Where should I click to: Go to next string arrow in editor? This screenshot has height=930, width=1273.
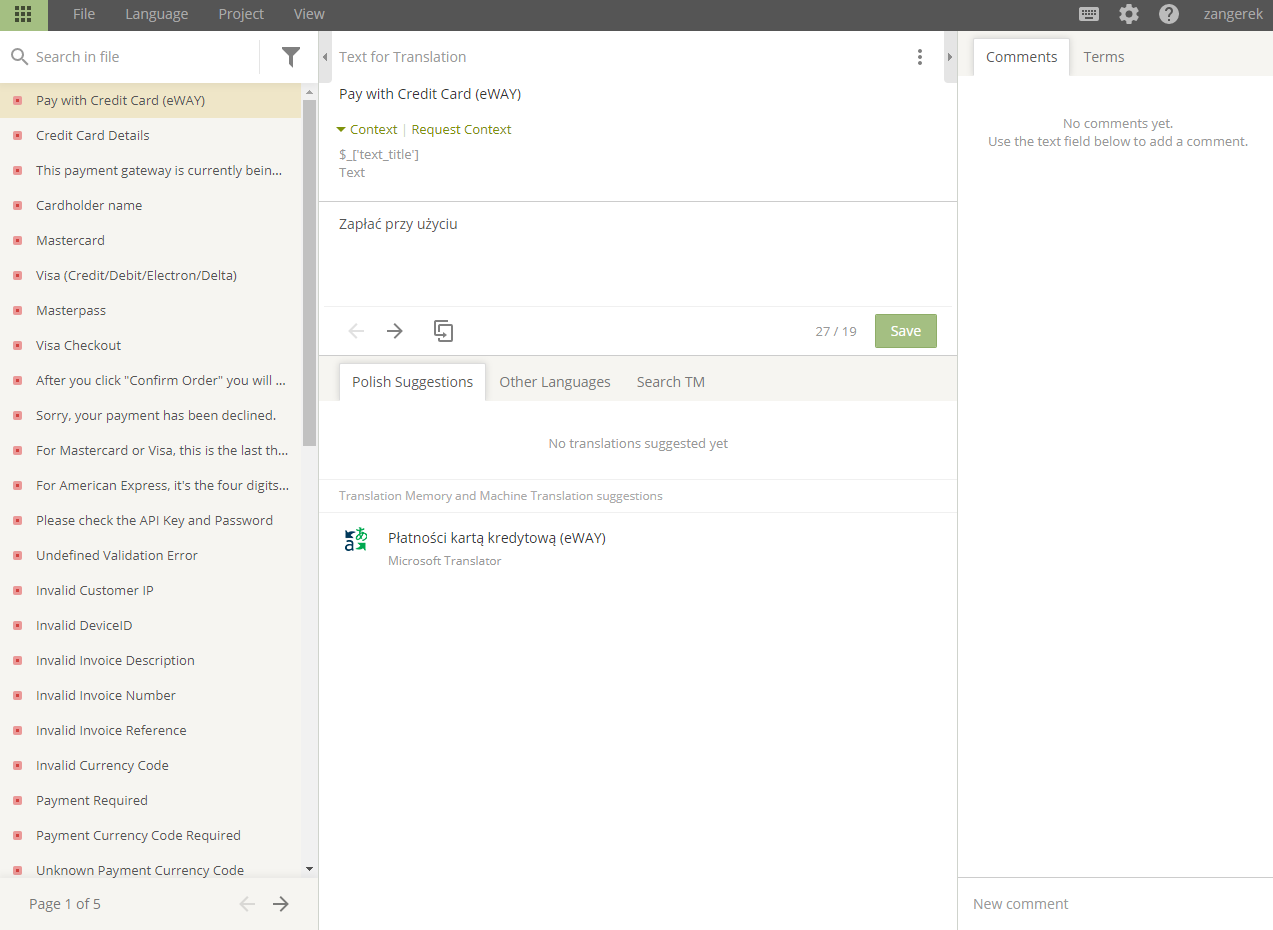pyautogui.click(x=395, y=331)
